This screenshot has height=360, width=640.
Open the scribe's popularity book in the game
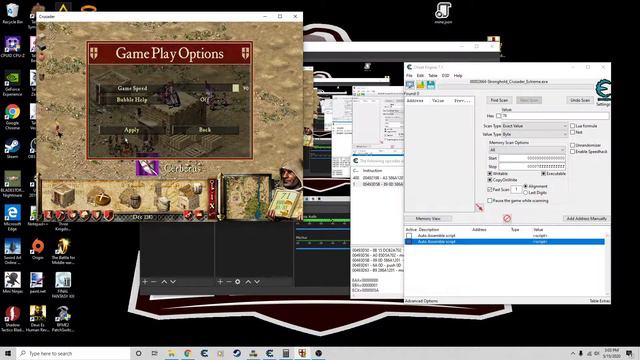click(x=283, y=203)
